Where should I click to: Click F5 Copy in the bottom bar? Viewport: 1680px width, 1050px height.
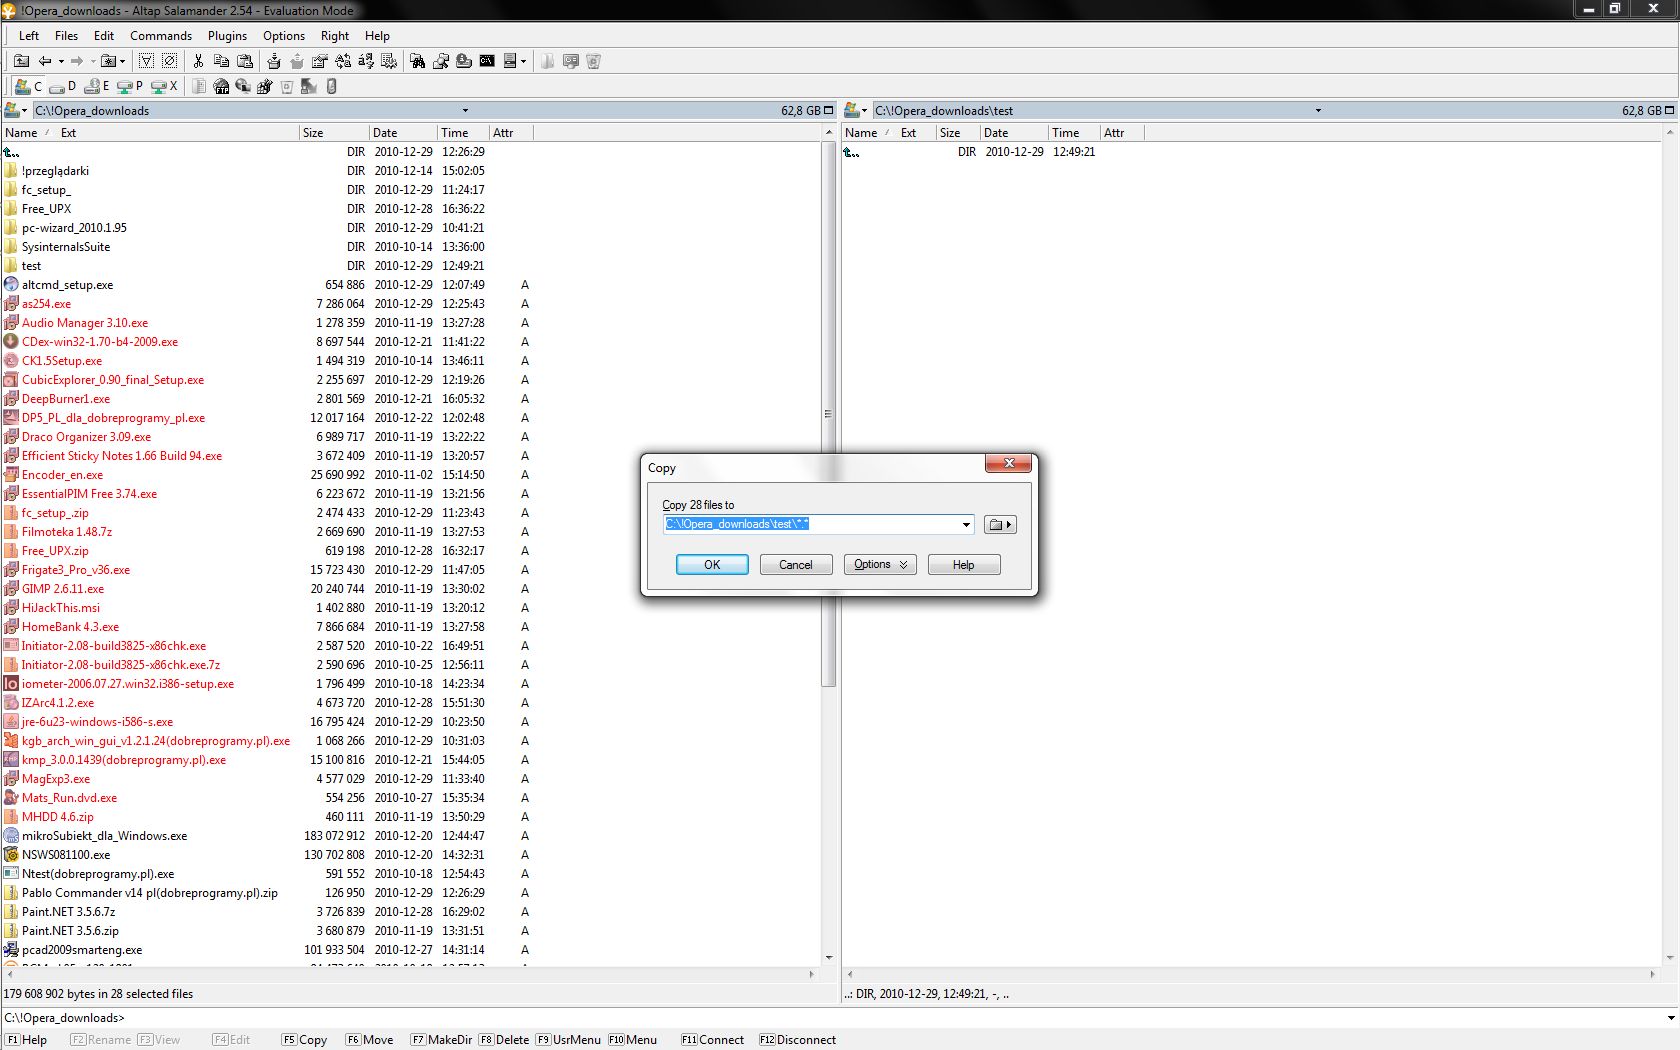(304, 1040)
